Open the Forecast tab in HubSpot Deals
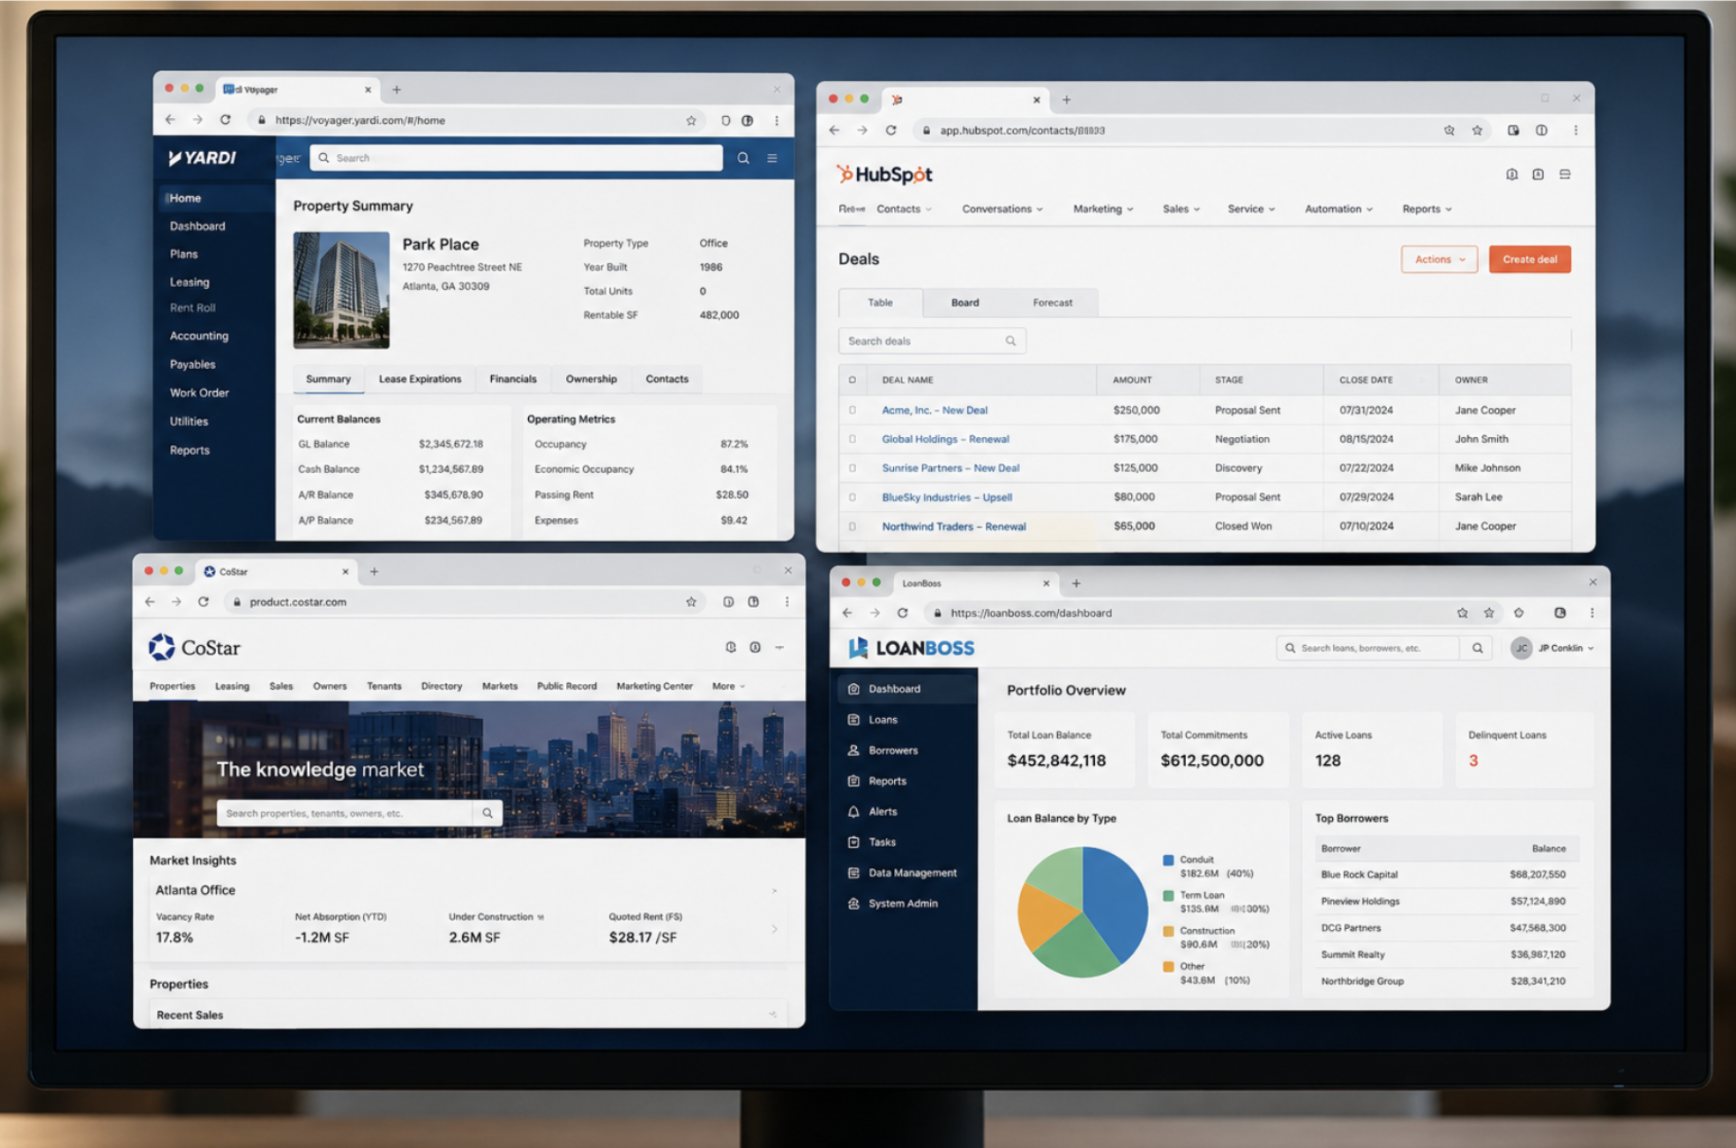The width and height of the screenshot is (1736, 1148). (1052, 302)
